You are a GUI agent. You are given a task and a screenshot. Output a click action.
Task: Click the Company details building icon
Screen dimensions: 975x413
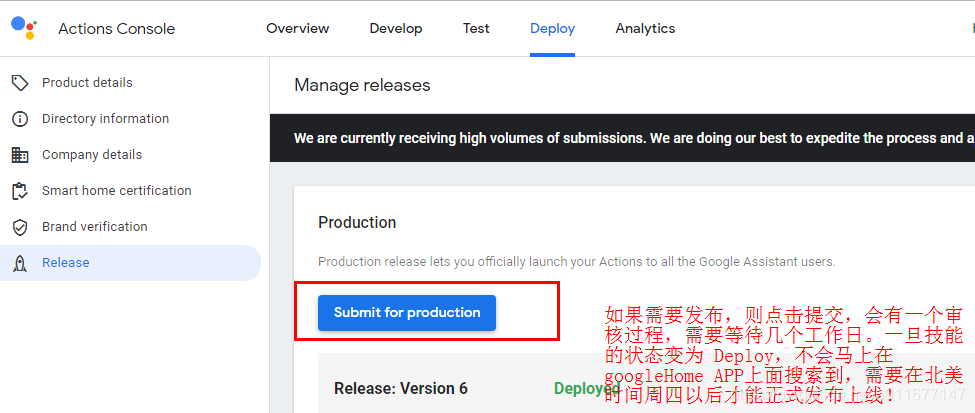(x=20, y=155)
